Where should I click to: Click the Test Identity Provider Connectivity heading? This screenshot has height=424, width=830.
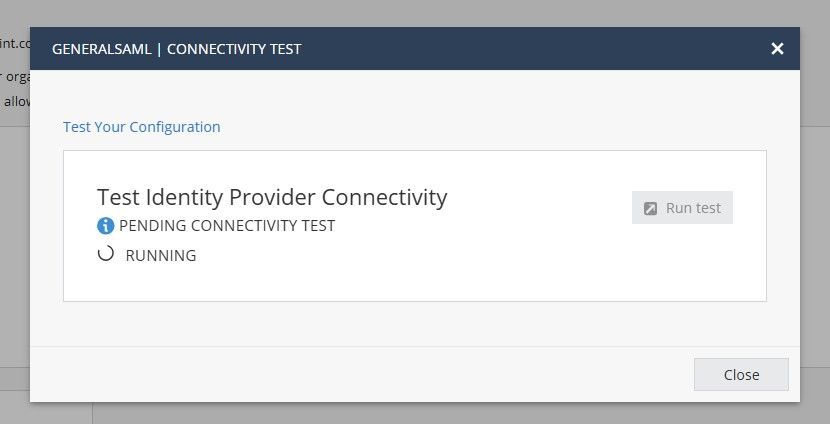pyautogui.click(x=272, y=197)
